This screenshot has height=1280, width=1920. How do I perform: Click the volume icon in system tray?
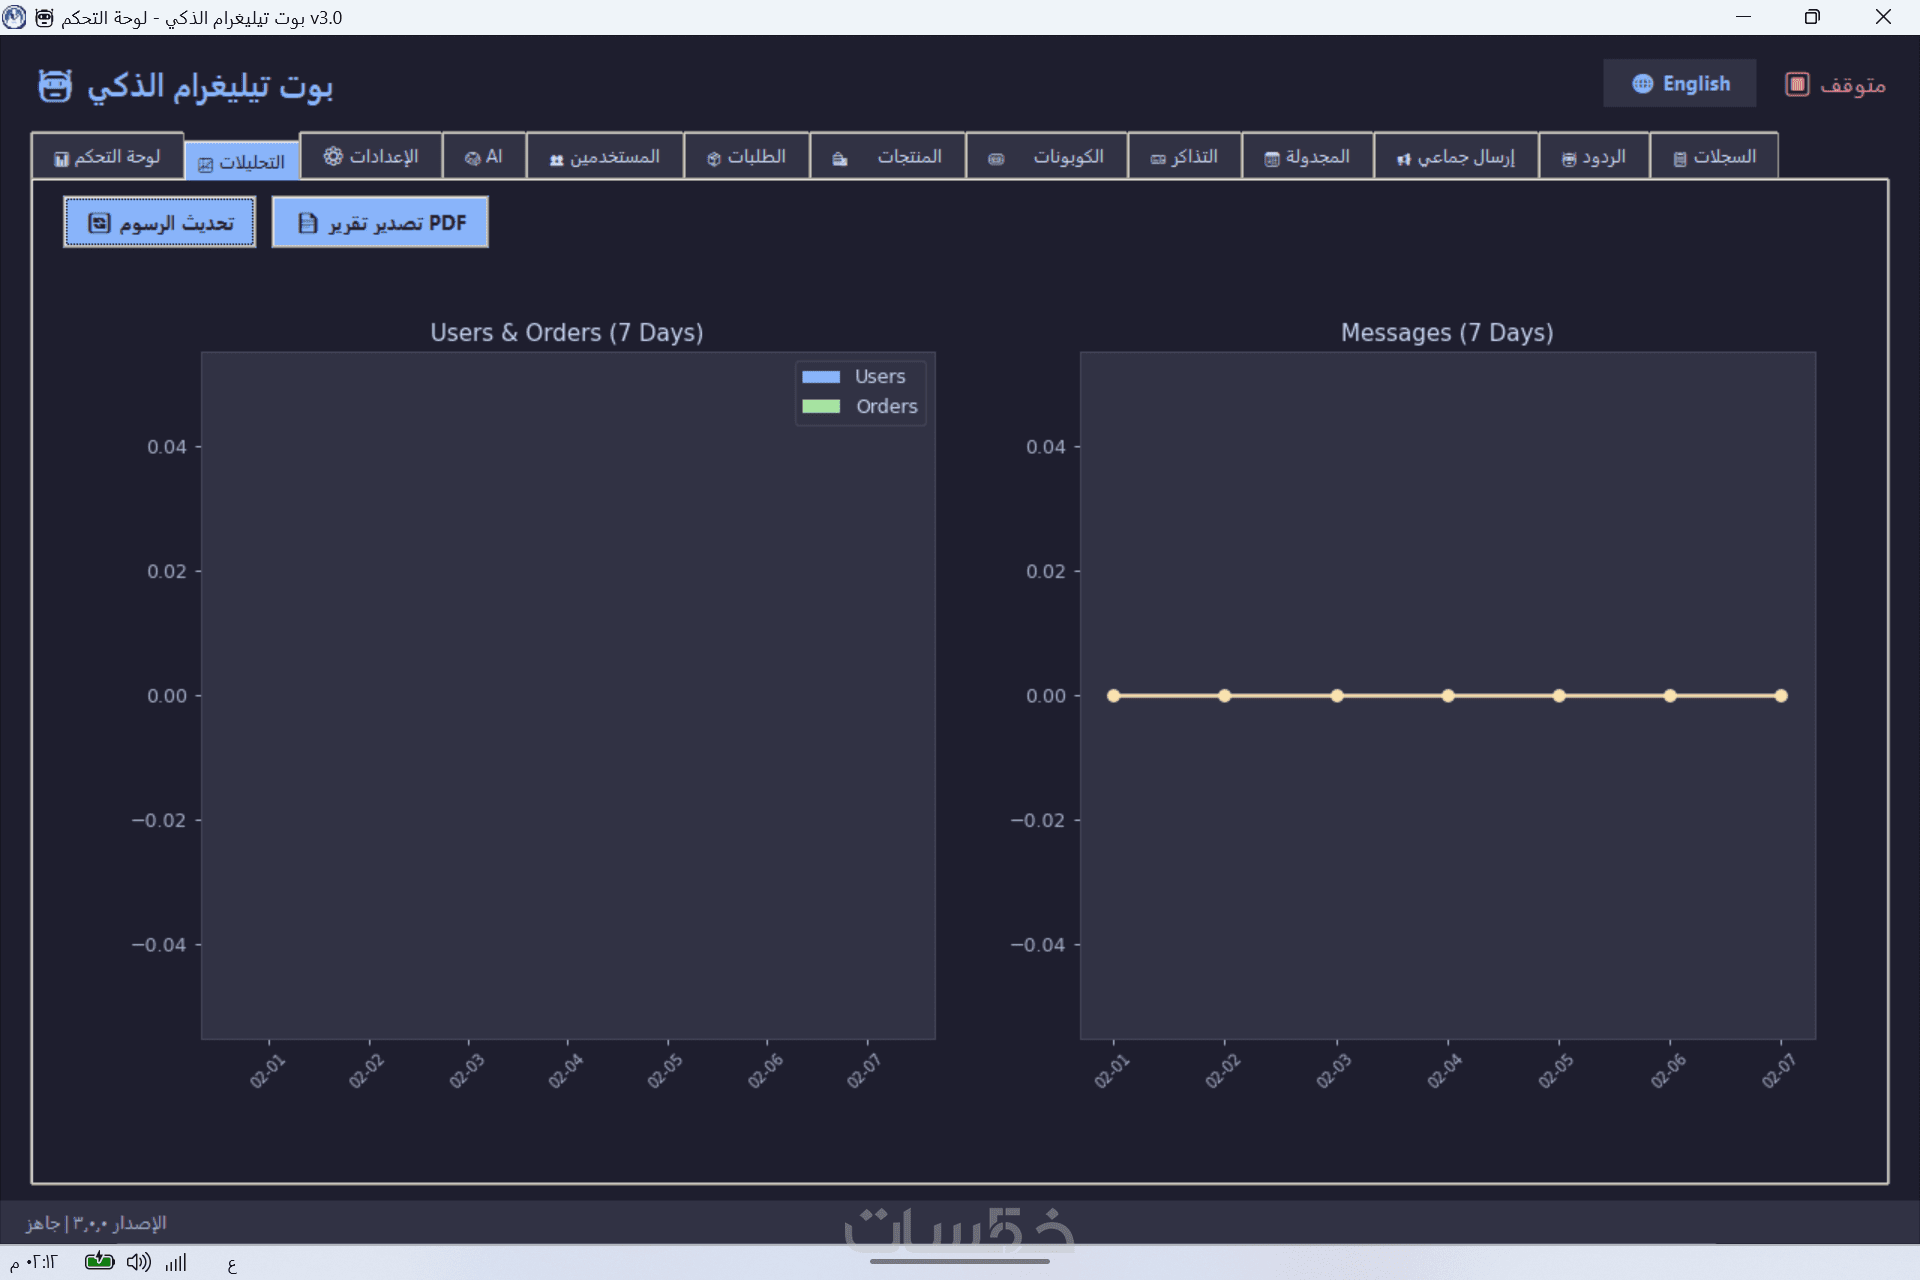(x=138, y=1262)
